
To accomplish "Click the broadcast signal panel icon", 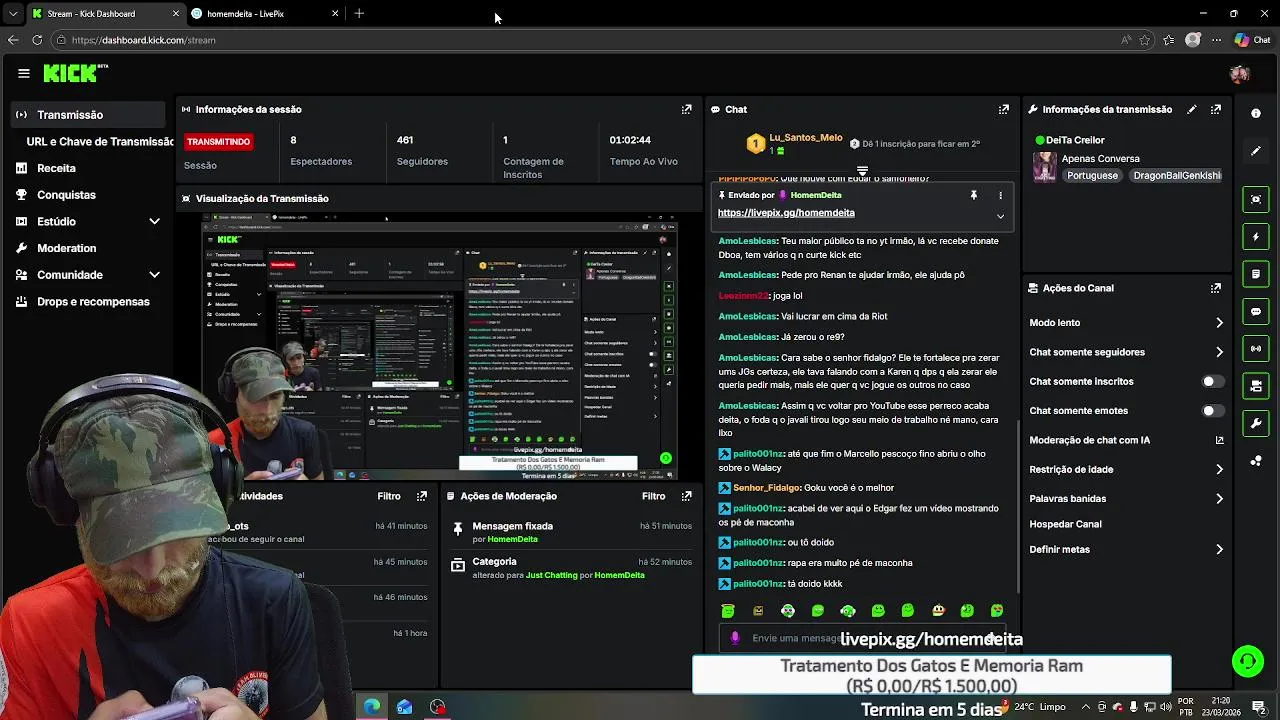I will (1256, 349).
